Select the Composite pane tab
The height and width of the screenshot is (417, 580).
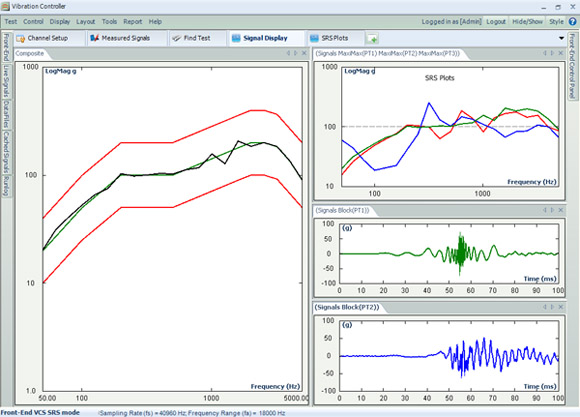click(x=30, y=54)
